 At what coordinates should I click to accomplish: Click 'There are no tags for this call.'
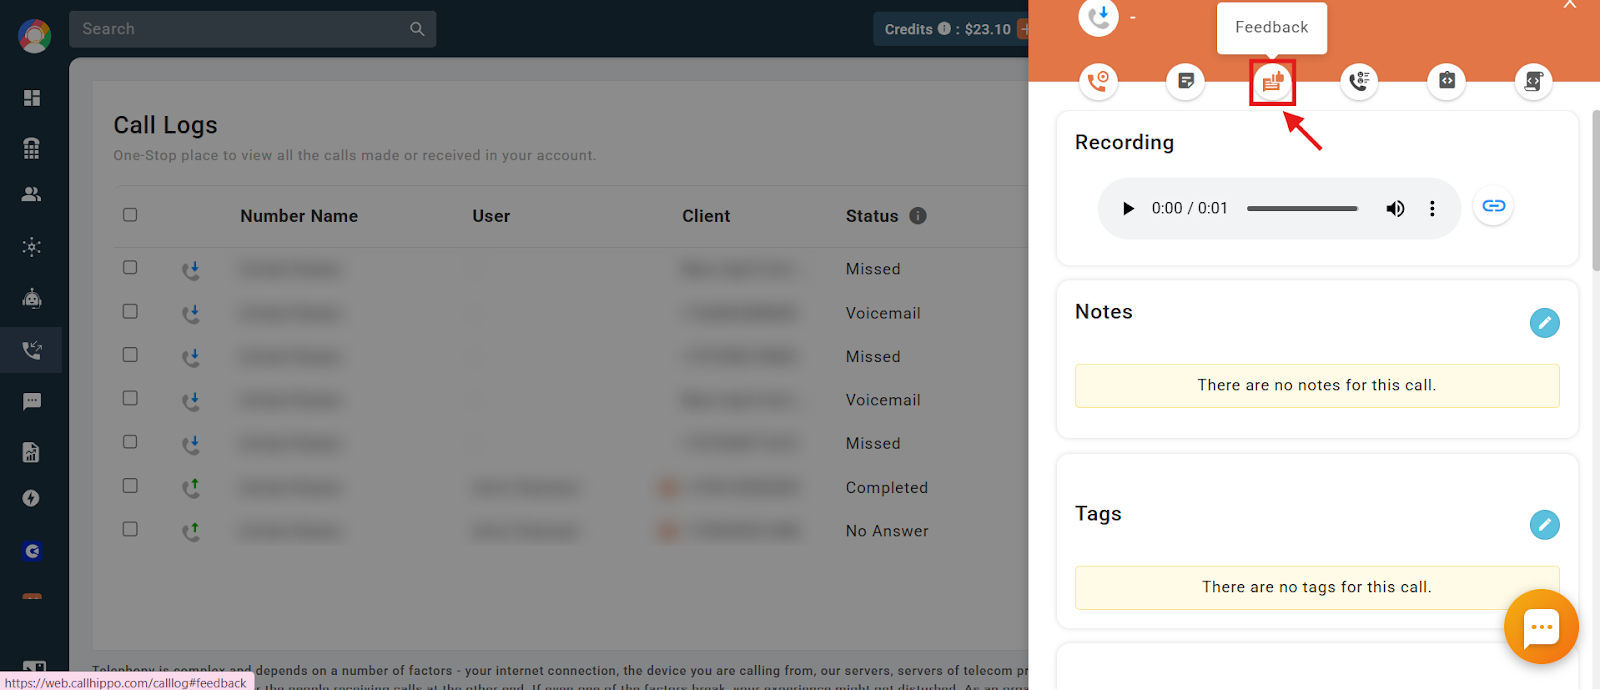[x=1317, y=587]
